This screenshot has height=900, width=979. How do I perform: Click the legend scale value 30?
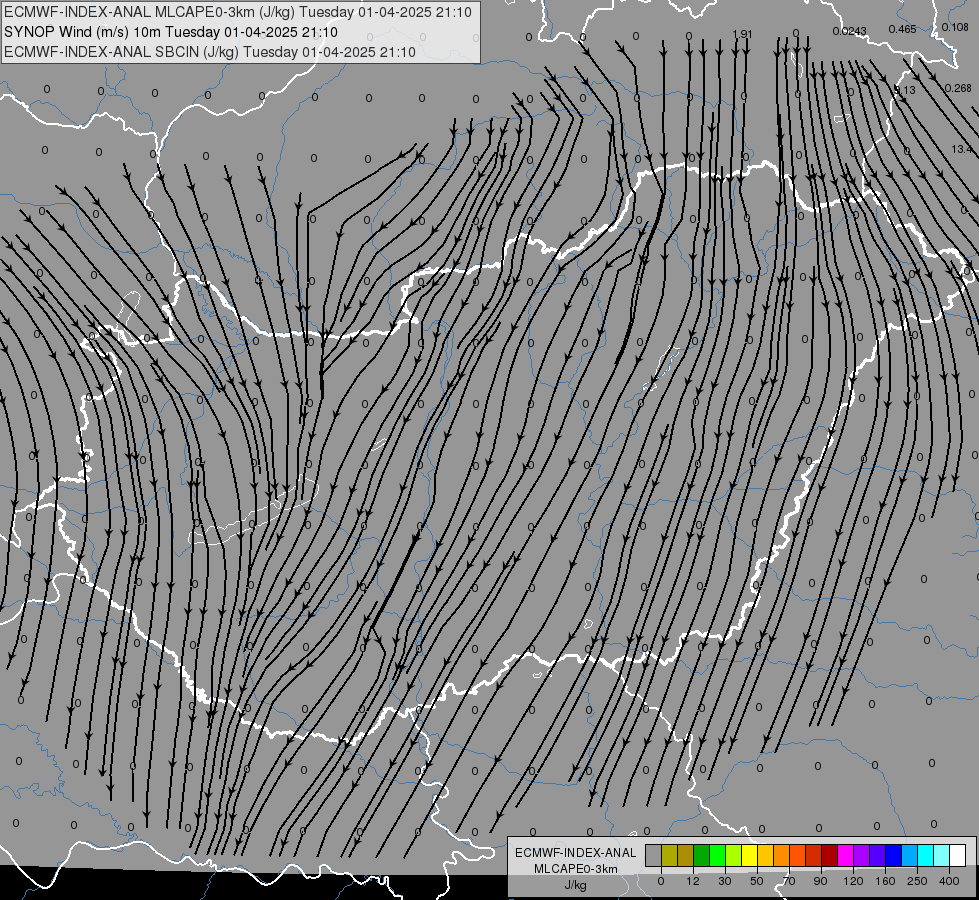pos(725,881)
